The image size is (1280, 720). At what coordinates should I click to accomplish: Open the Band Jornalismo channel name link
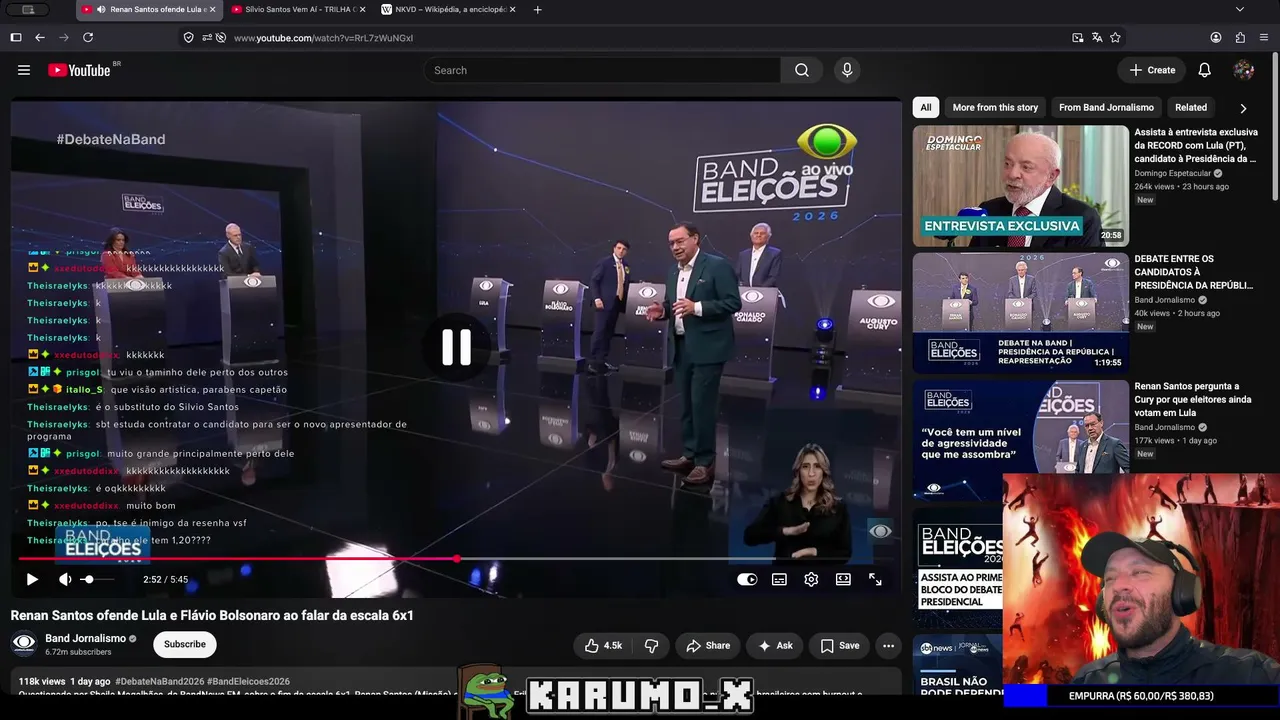pyautogui.click(x=86, y=638)
